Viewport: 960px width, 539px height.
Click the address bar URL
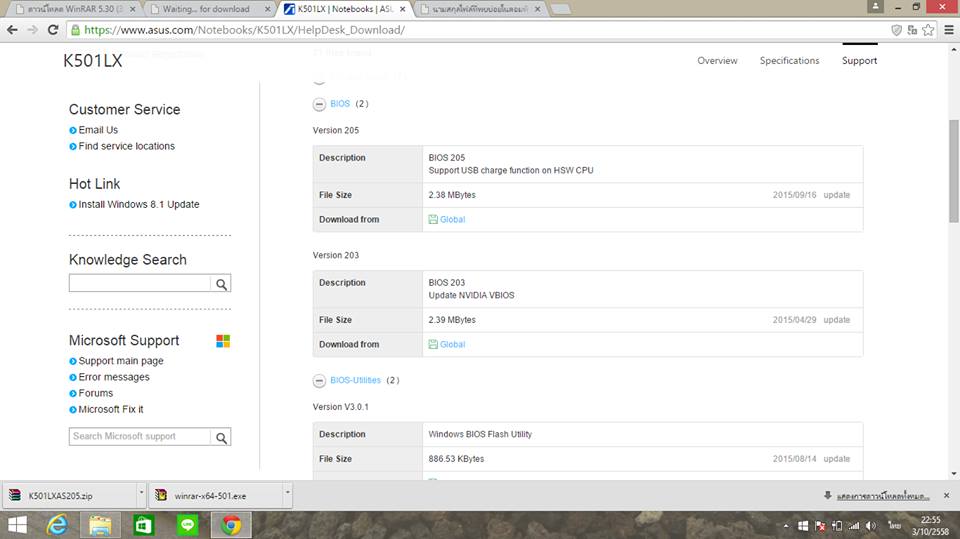(x=244, y=29)
